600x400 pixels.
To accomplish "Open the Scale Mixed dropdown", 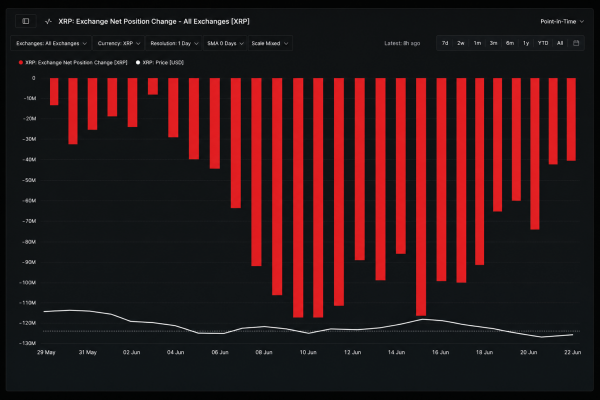I will point(270,43).
